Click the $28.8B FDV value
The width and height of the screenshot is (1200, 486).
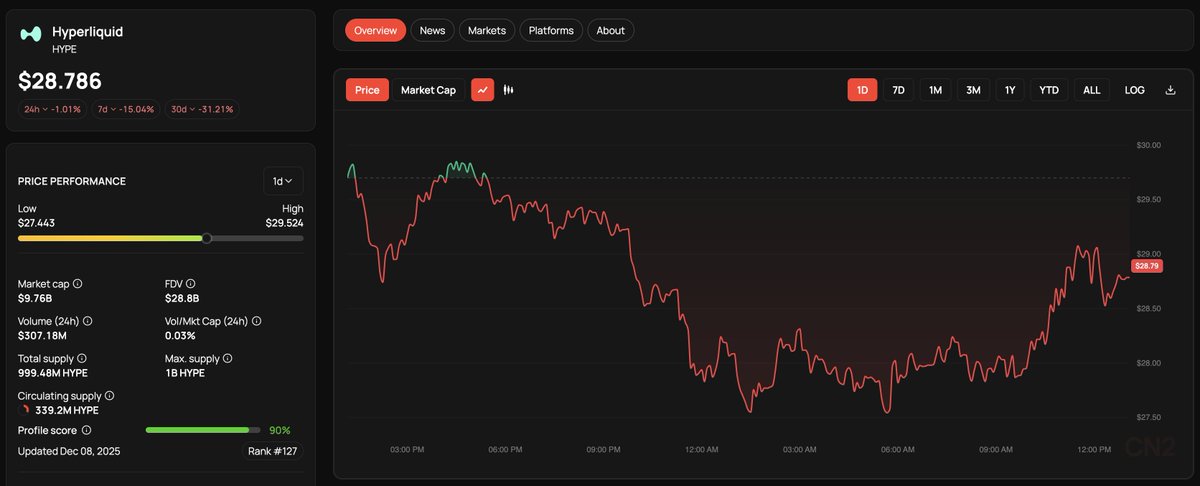click(x=182, y=298)
